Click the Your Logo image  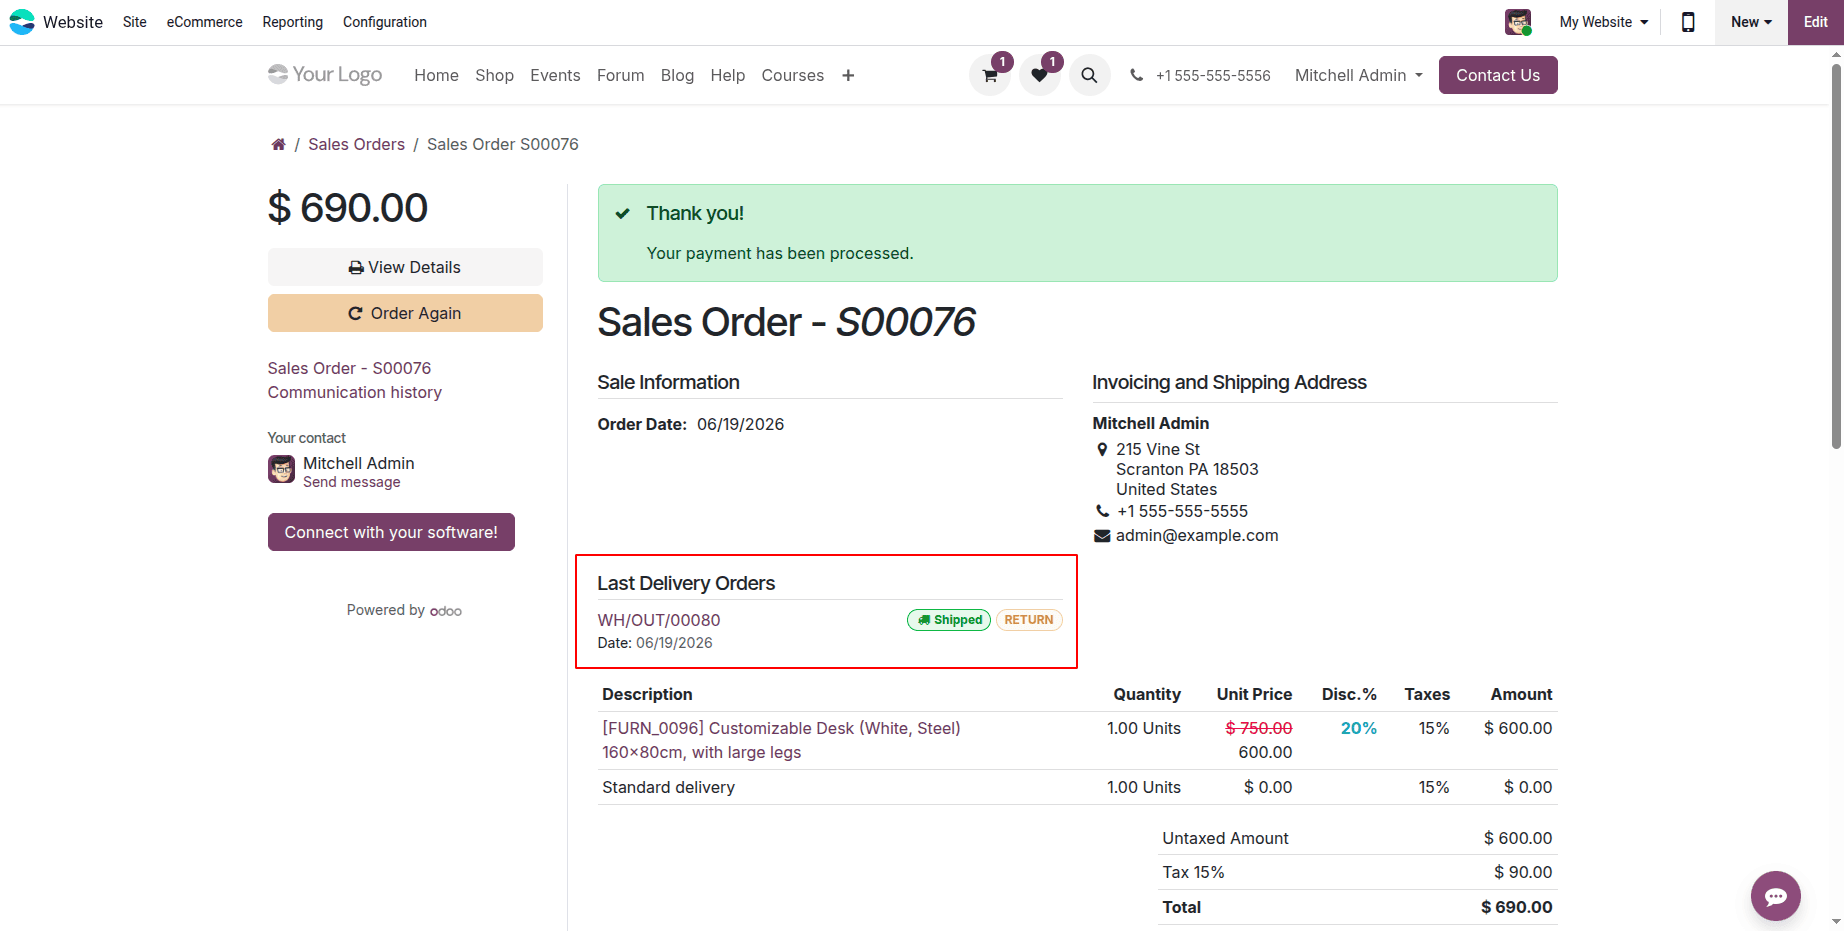[325, 74]
